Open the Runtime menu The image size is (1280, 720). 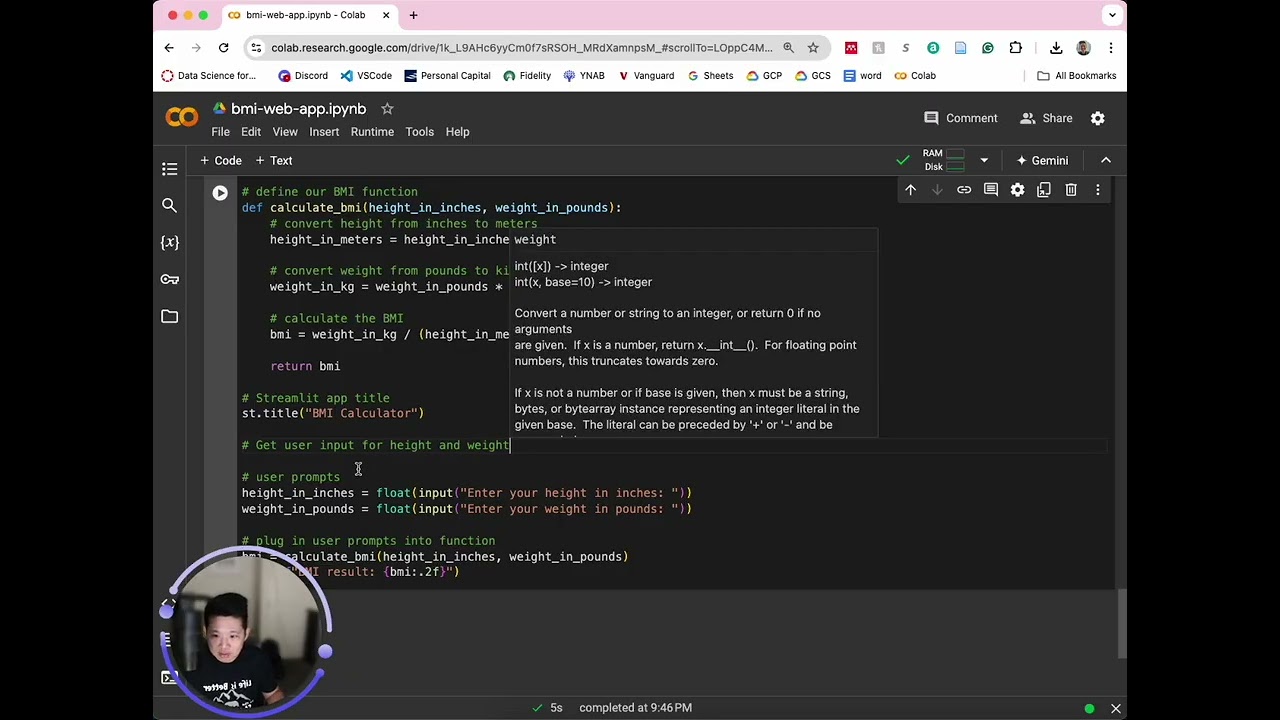point(372,132)
